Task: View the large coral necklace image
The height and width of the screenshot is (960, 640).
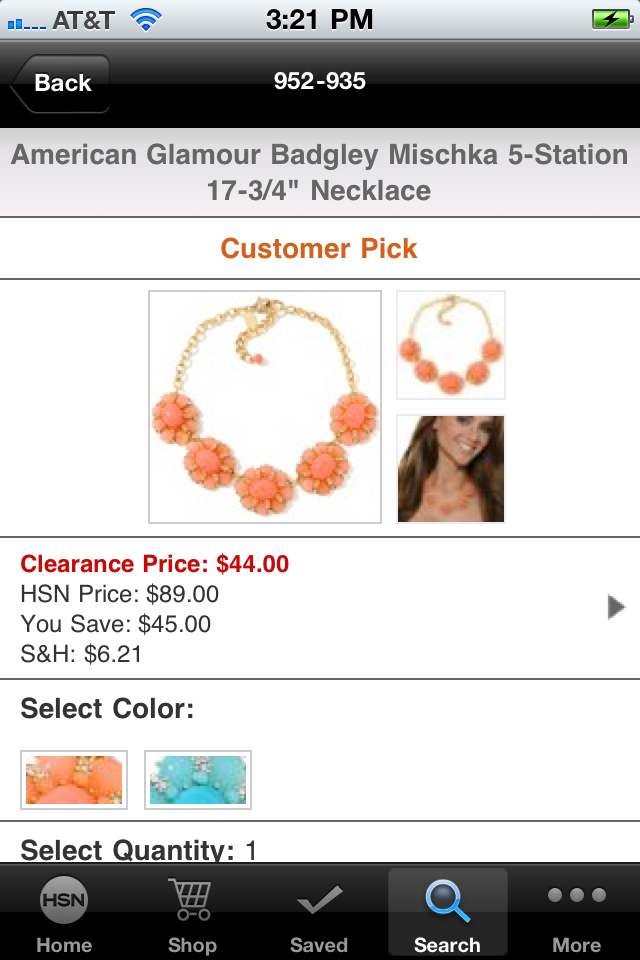Action: 265,407
